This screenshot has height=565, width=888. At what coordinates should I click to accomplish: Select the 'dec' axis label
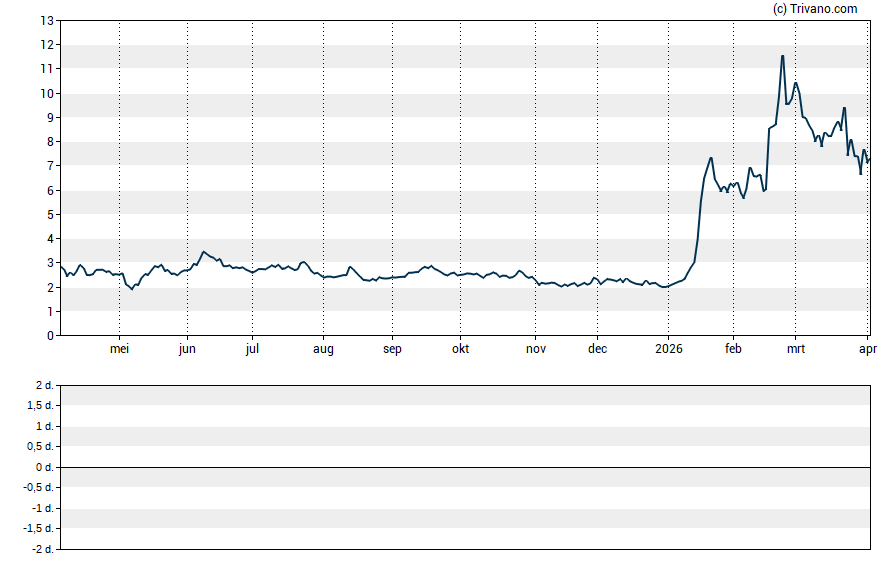coord(597,349)
